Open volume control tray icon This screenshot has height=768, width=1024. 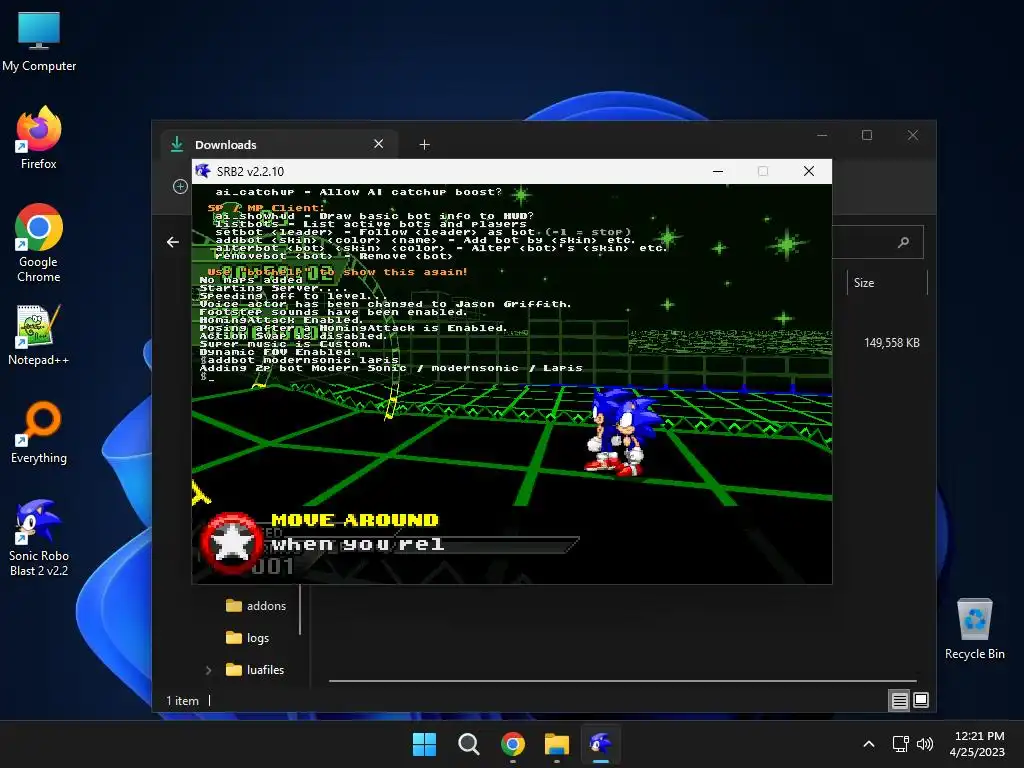pyautogui.click(x=925, y=744)
